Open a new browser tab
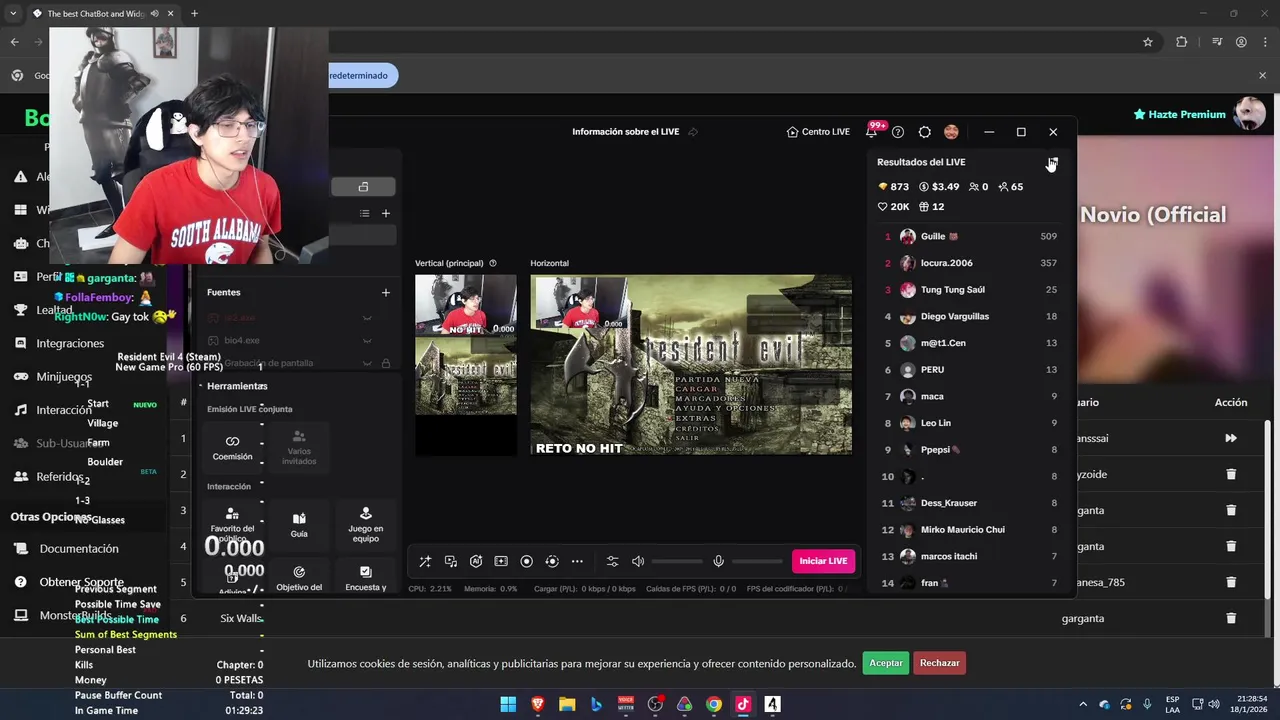 pos(194,14)
